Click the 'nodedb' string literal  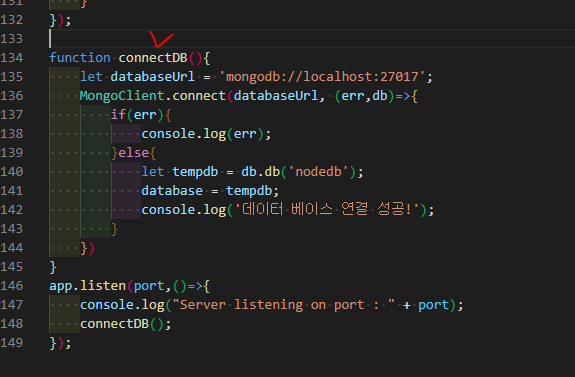[x=318, y=172]
